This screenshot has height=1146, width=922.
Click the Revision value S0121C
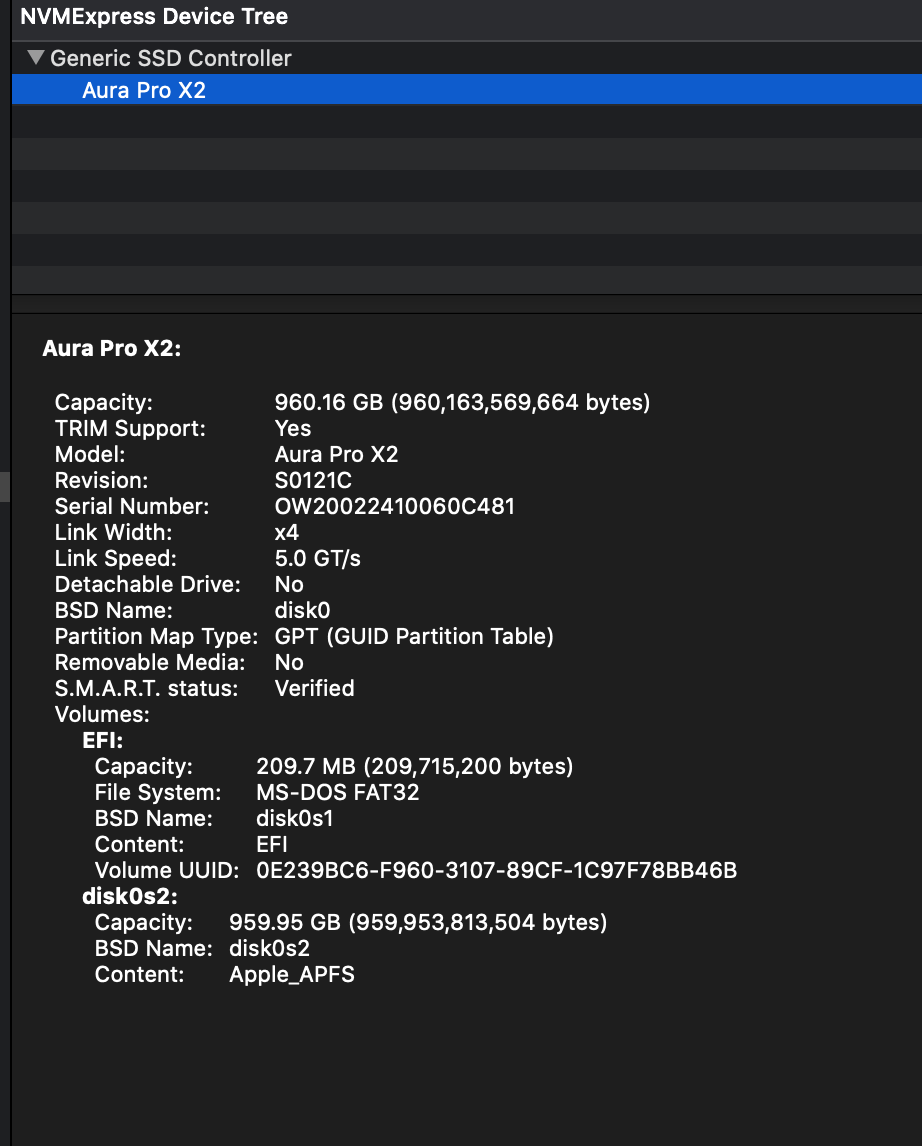pos(313,481)
